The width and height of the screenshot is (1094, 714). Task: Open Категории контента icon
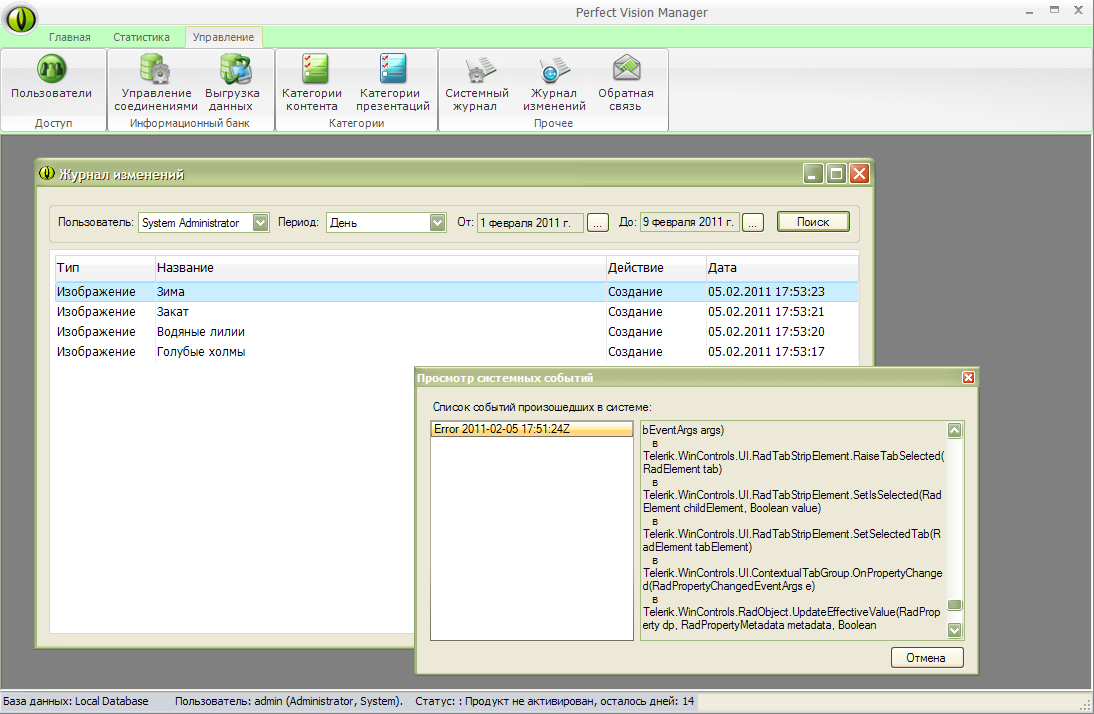point(315,69)
